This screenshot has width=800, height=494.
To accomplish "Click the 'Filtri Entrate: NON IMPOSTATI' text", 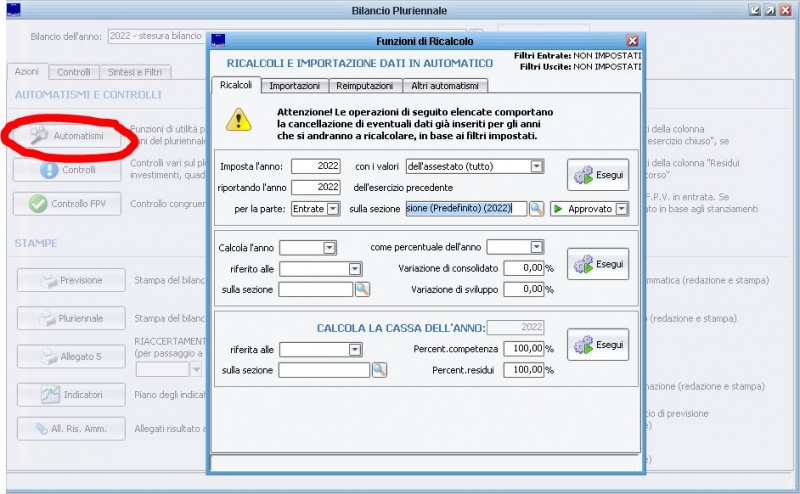I will [577, 56].
